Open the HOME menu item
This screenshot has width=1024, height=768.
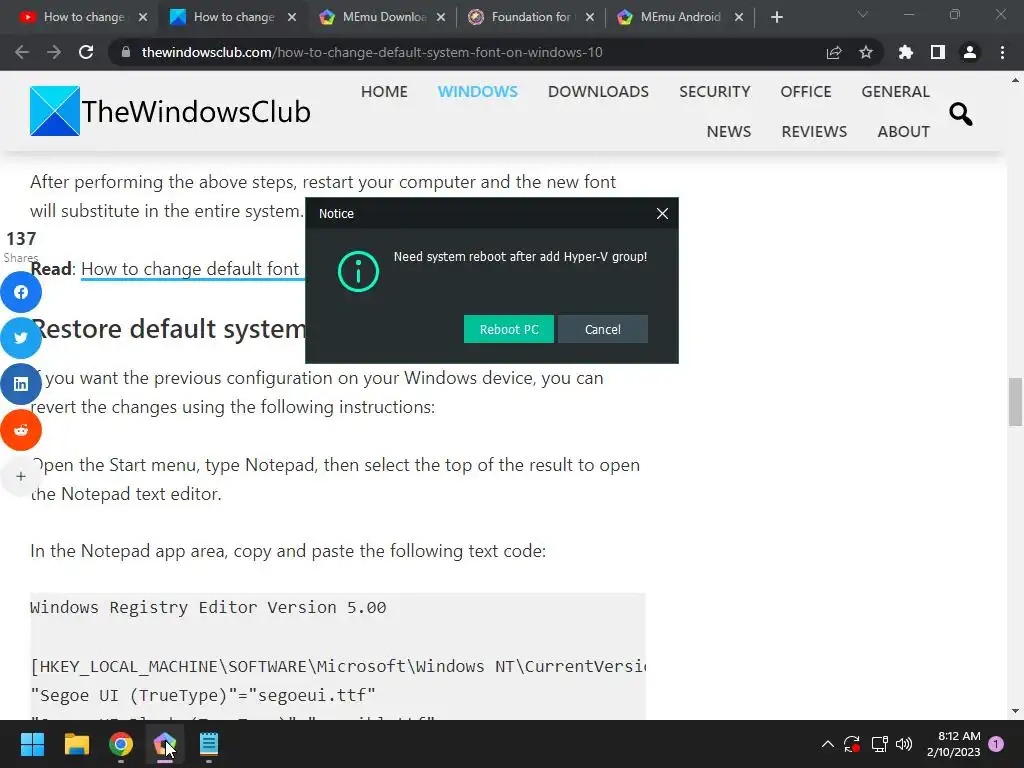point(384,91)
